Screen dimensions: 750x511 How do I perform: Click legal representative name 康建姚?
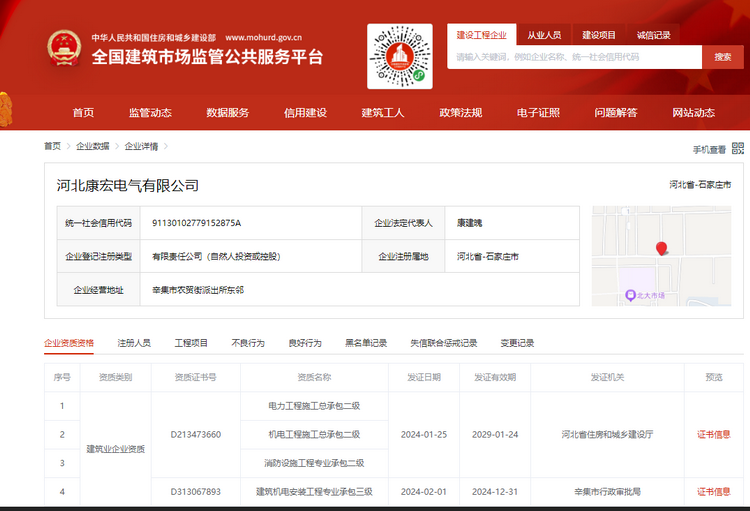point(469,223)
